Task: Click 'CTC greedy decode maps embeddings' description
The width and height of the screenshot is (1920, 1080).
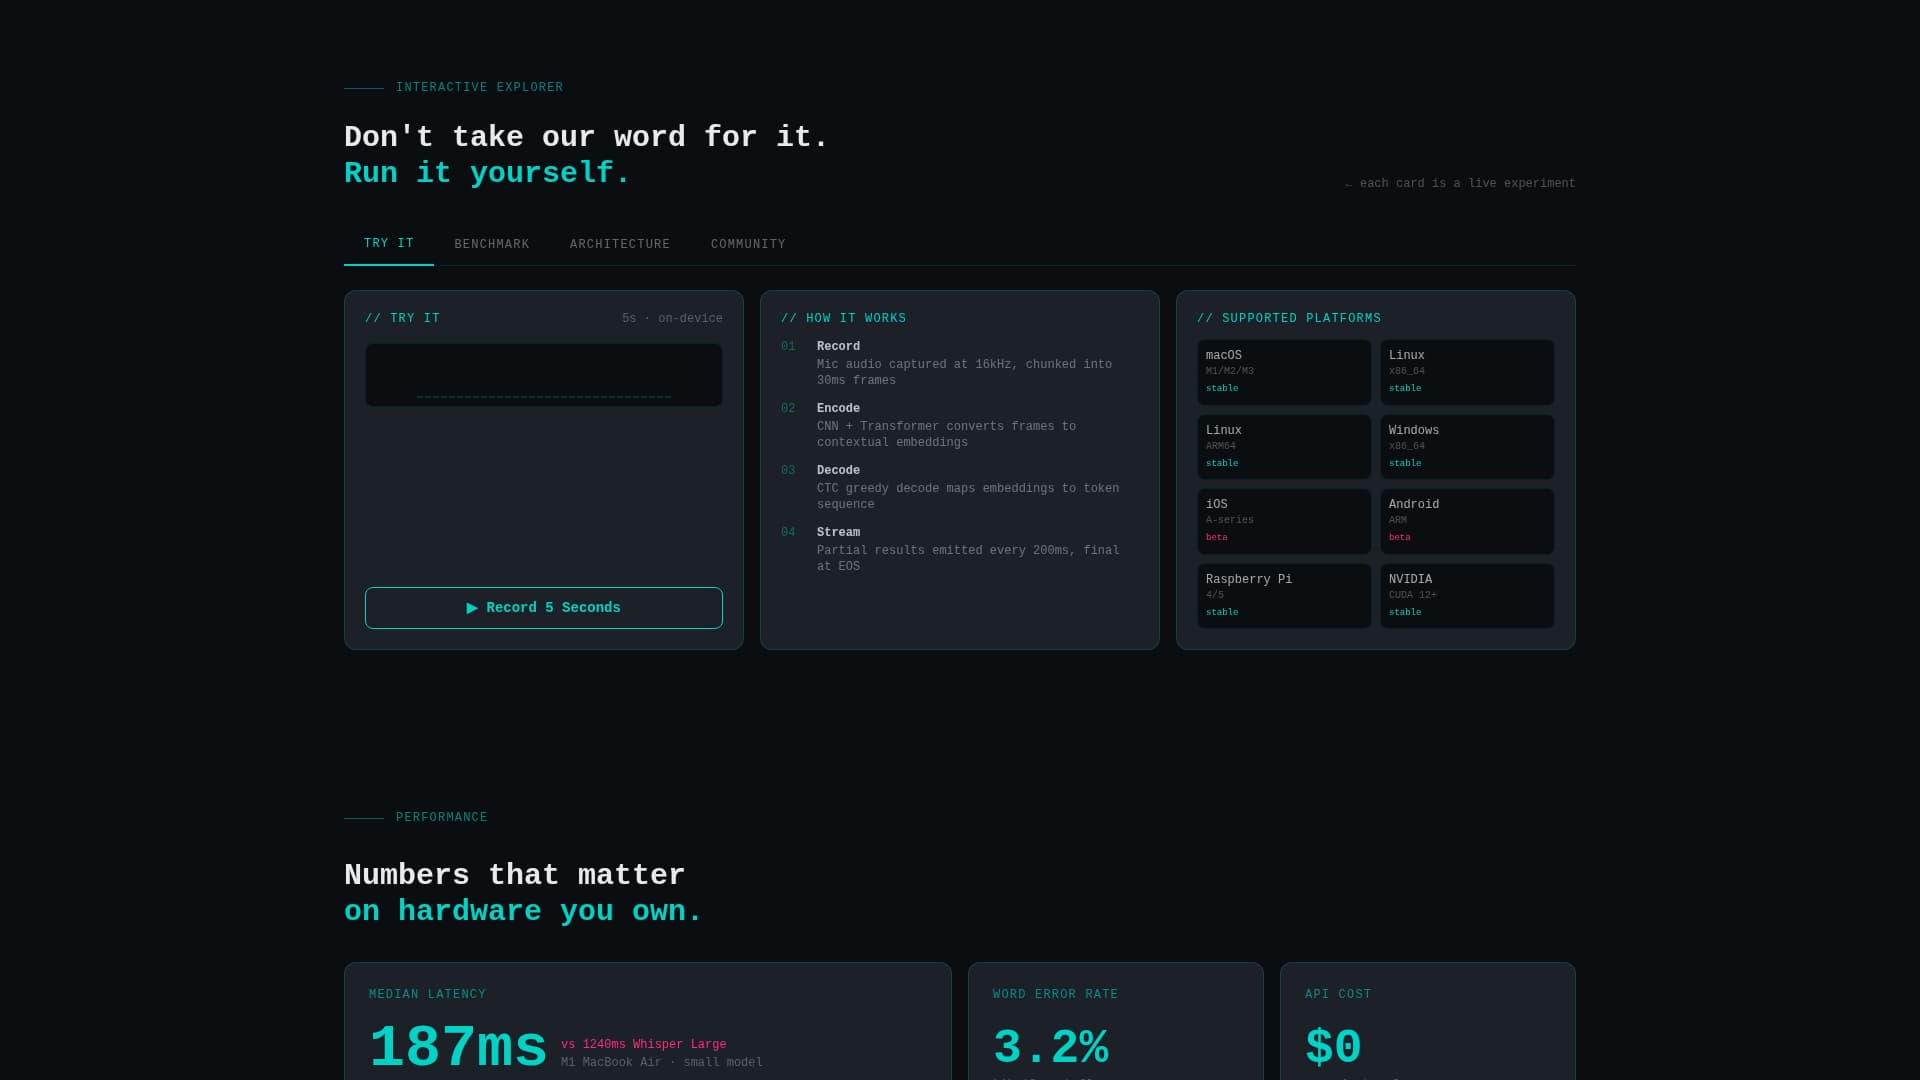Action: point(968,497)
